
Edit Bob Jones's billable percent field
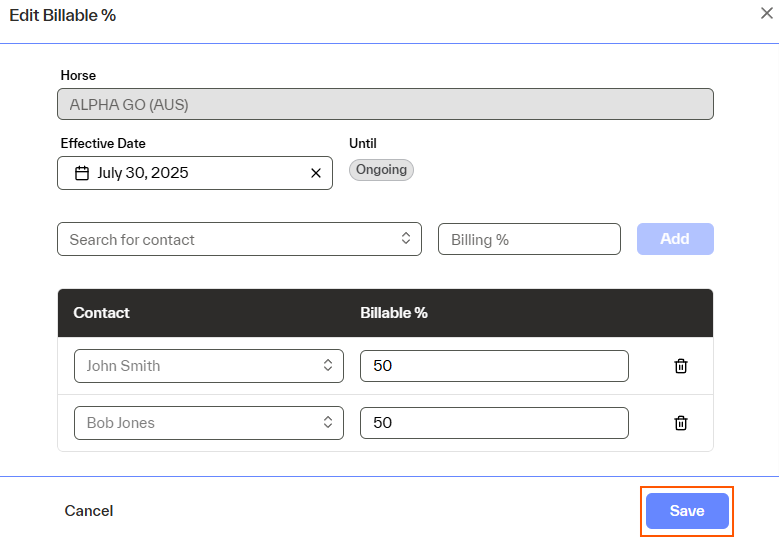pos(494,423)
